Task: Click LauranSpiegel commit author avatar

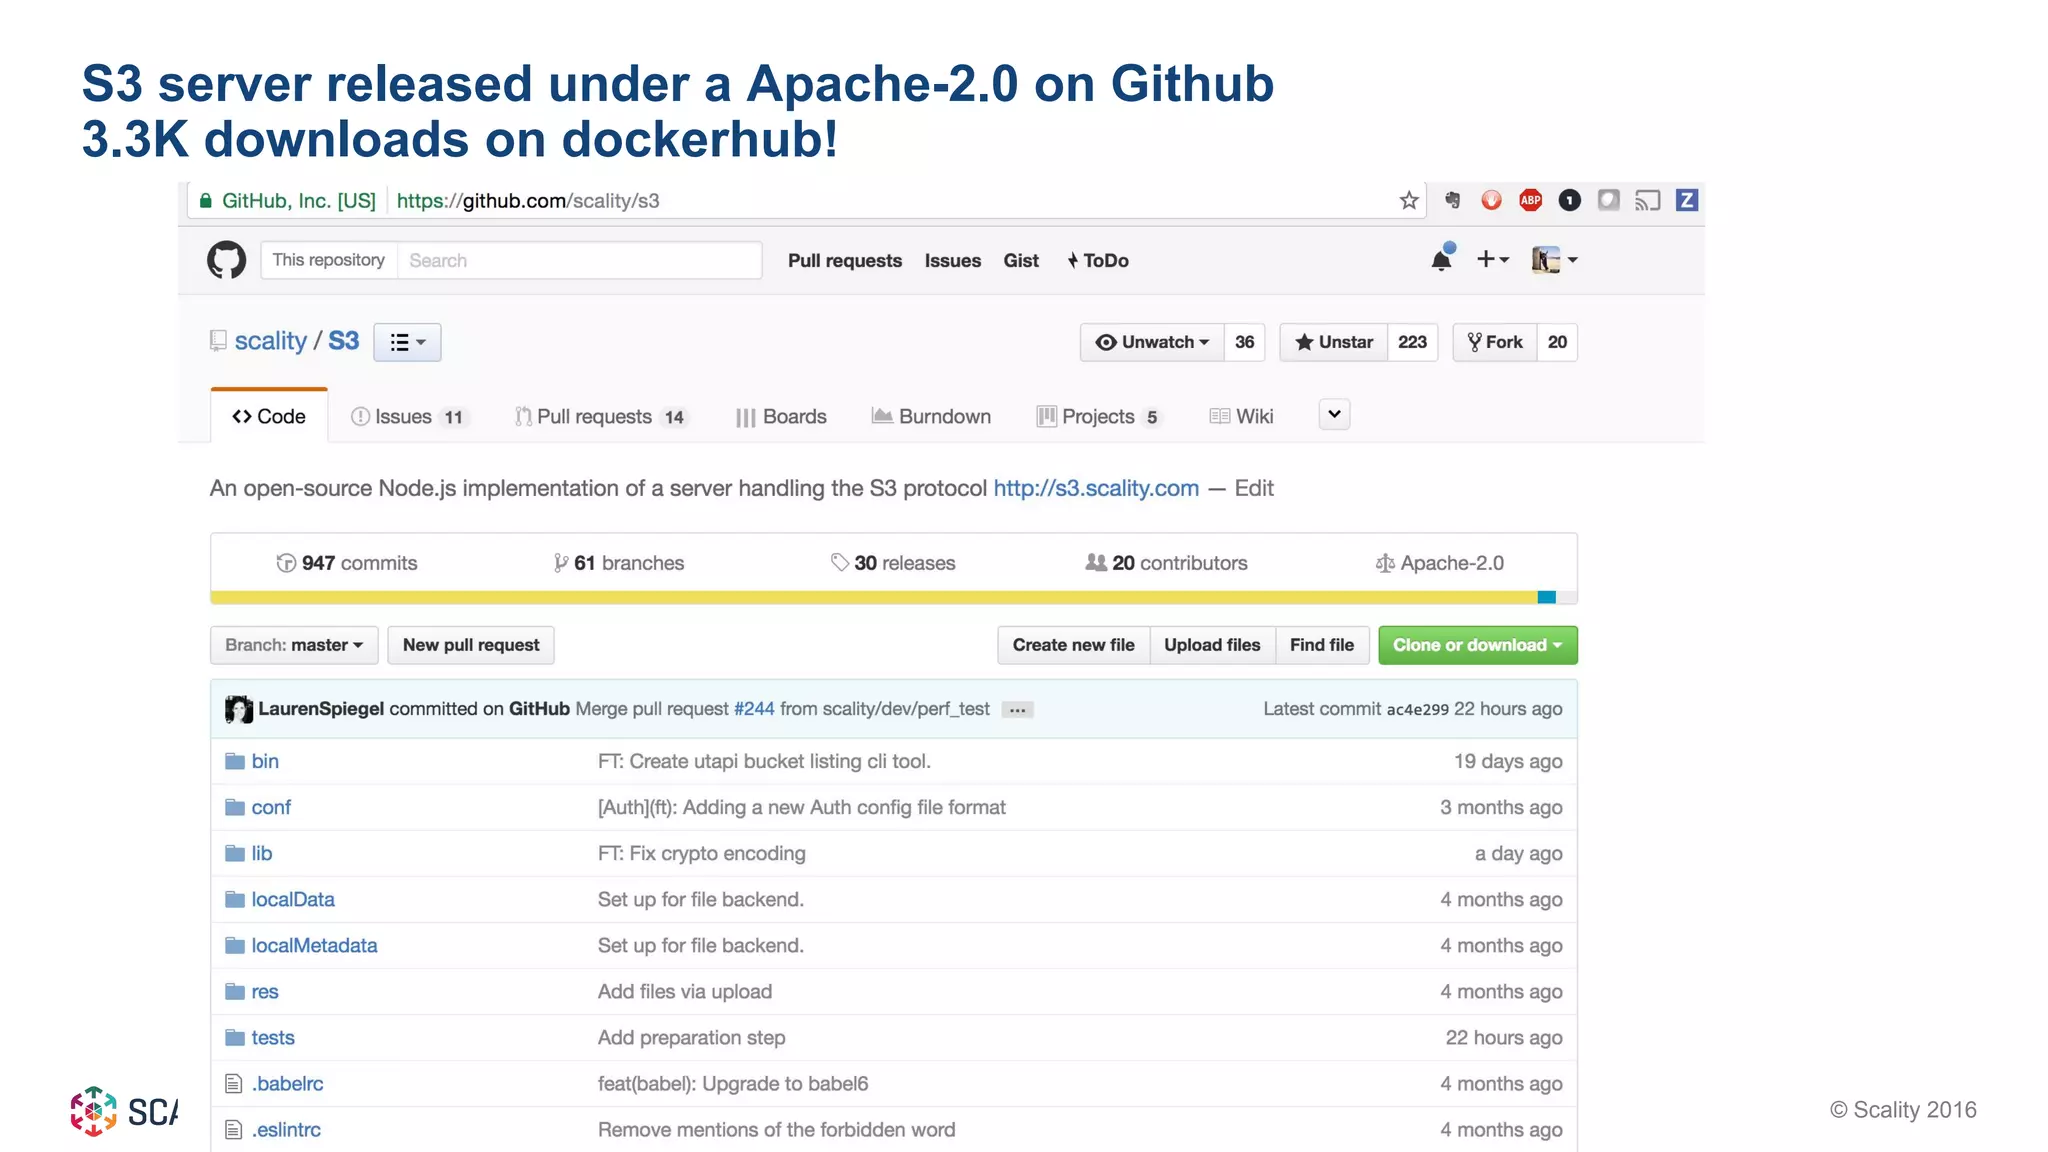Action: 239,709
